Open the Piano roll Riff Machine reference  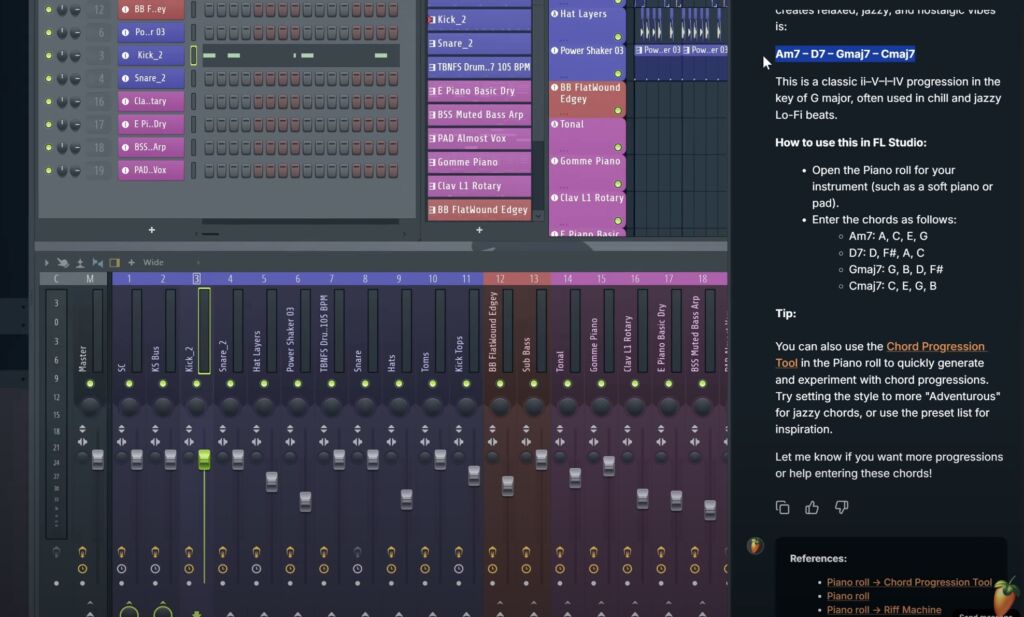883,609
